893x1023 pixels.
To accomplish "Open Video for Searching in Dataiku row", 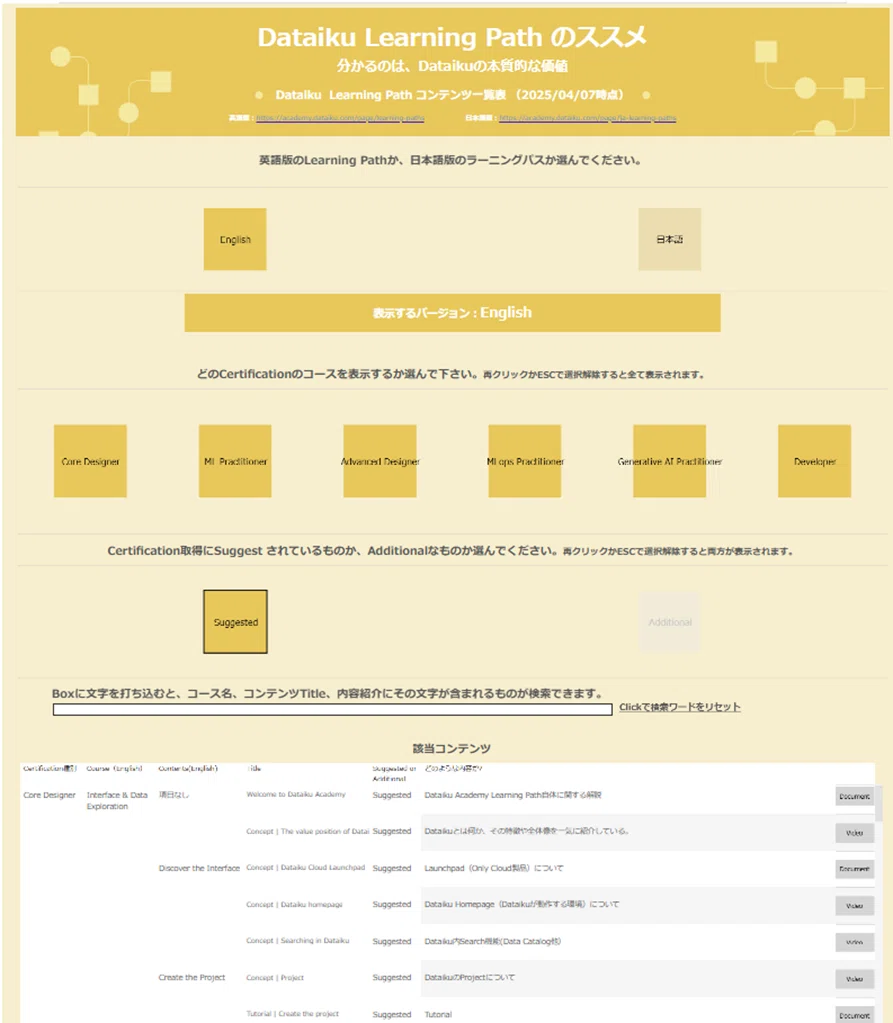I will tap(855, 942).
